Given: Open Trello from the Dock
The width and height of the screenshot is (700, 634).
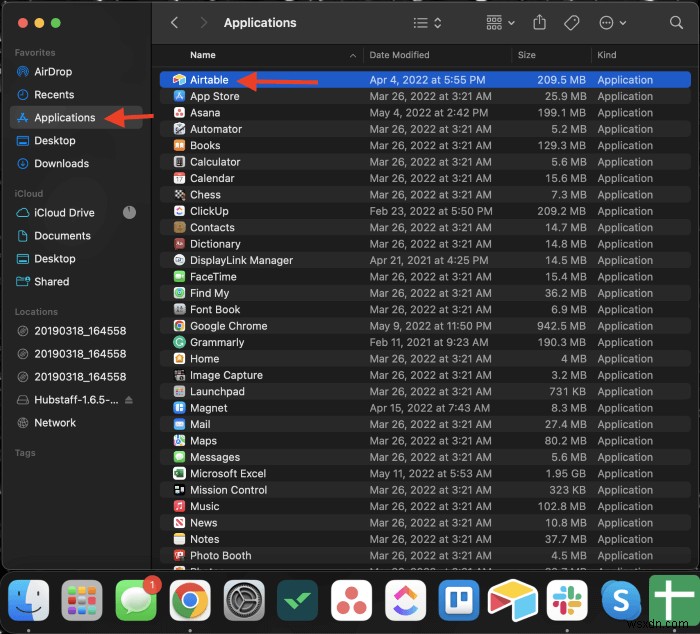Looking at the screenshot, I should click(x=459, y=601).
